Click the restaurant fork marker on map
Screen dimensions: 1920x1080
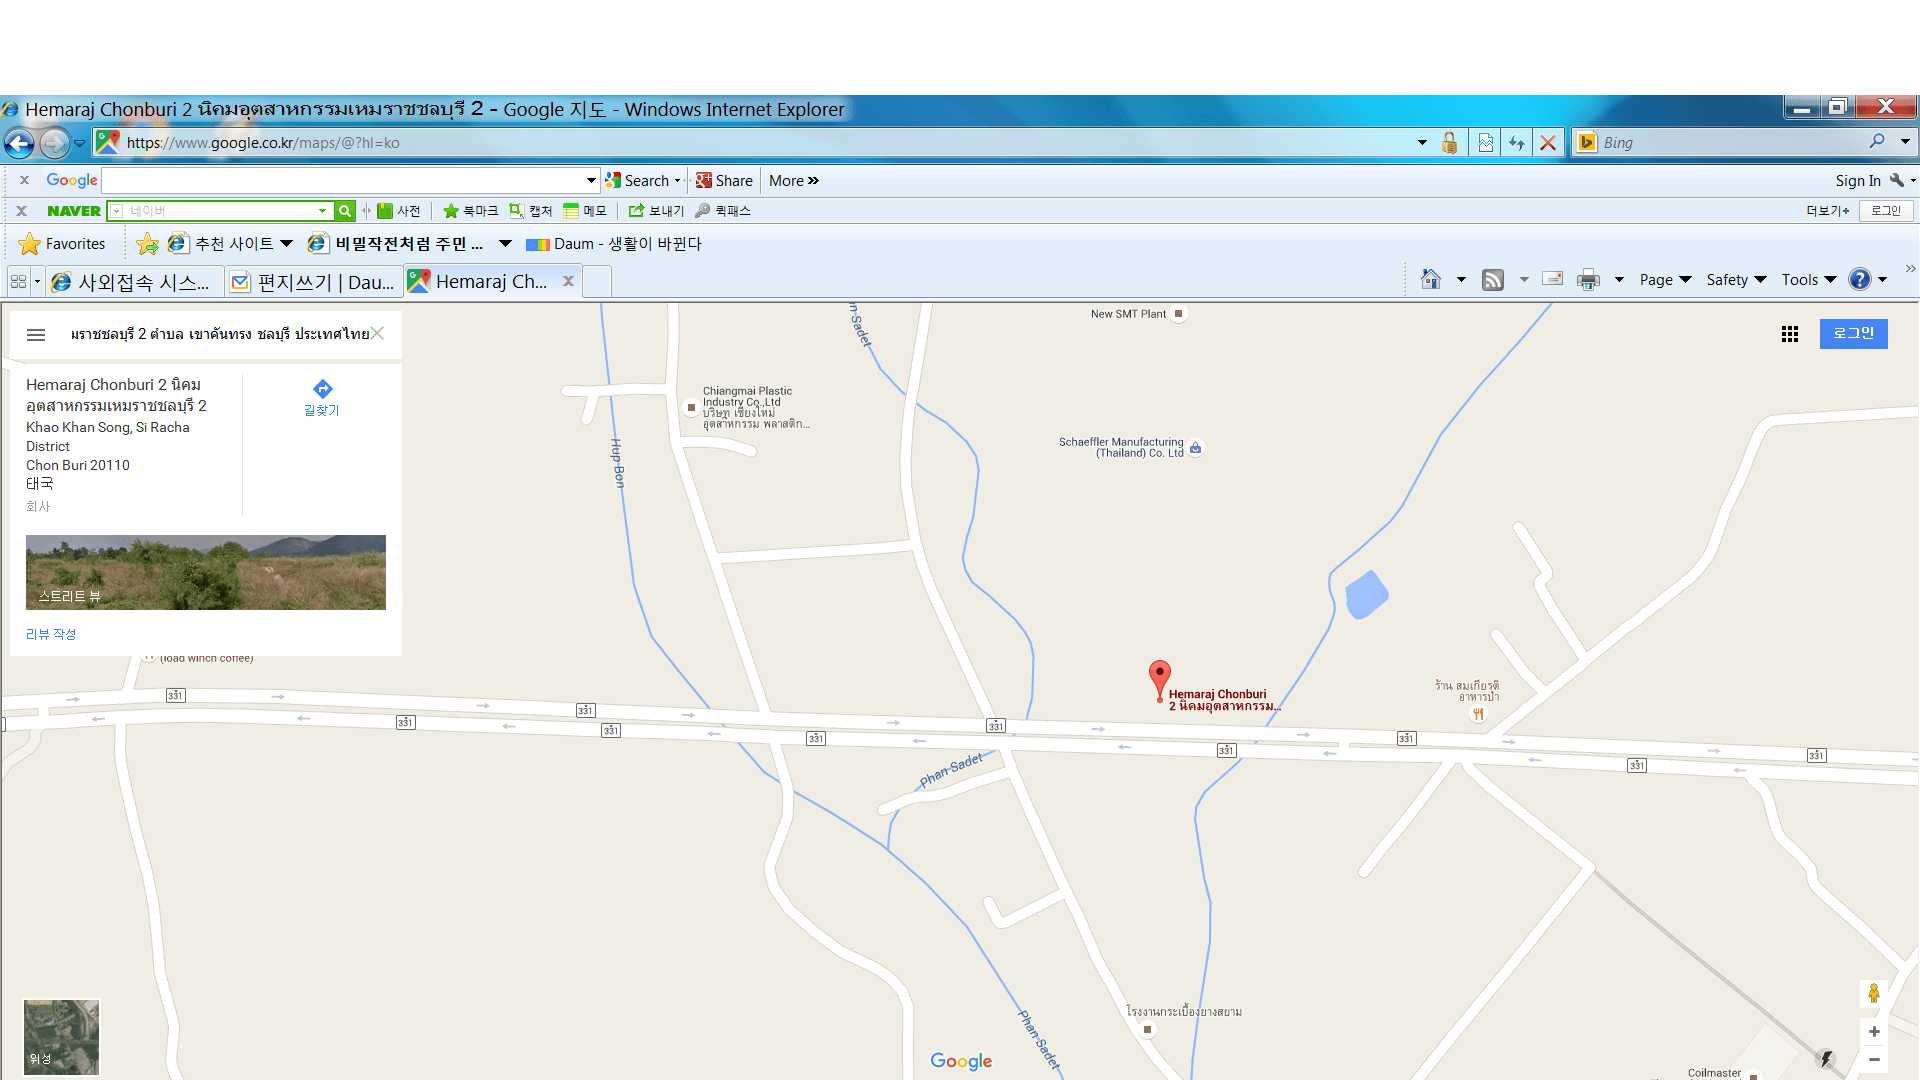(1478, 714)
